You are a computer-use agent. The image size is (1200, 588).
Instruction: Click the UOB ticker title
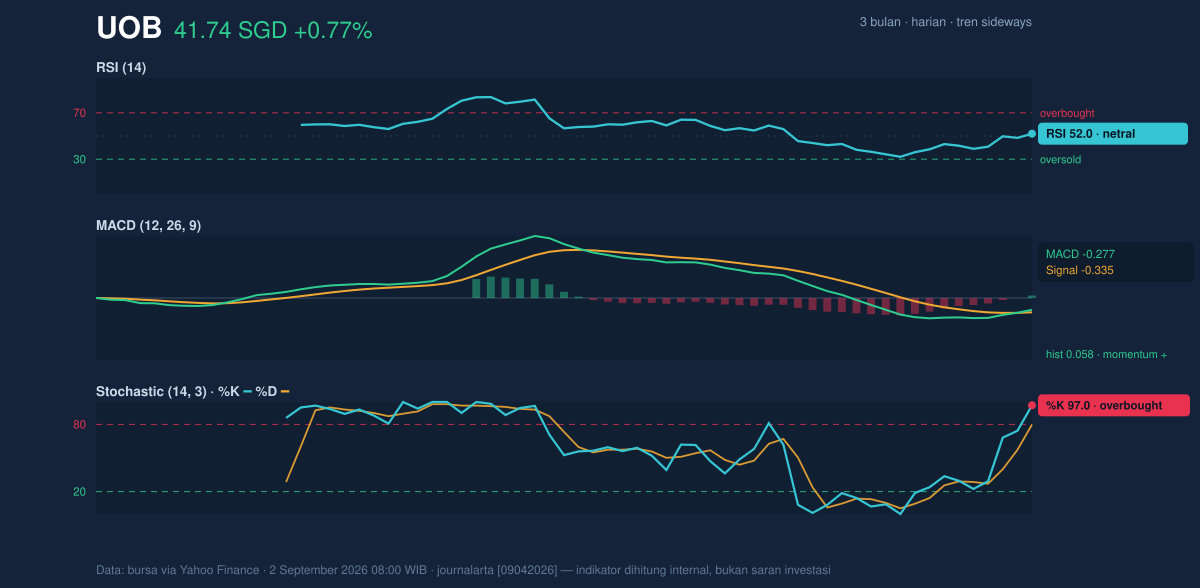coord(129,29)
